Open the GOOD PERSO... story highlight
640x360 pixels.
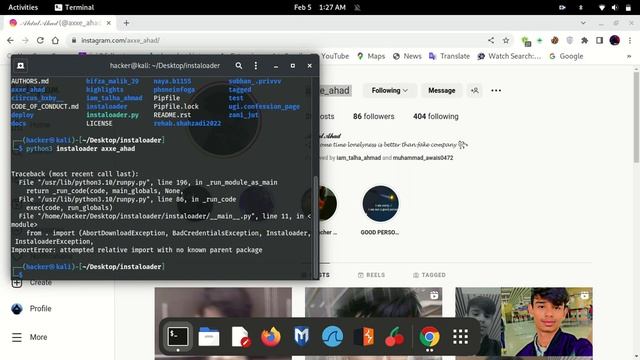[380, 210]
